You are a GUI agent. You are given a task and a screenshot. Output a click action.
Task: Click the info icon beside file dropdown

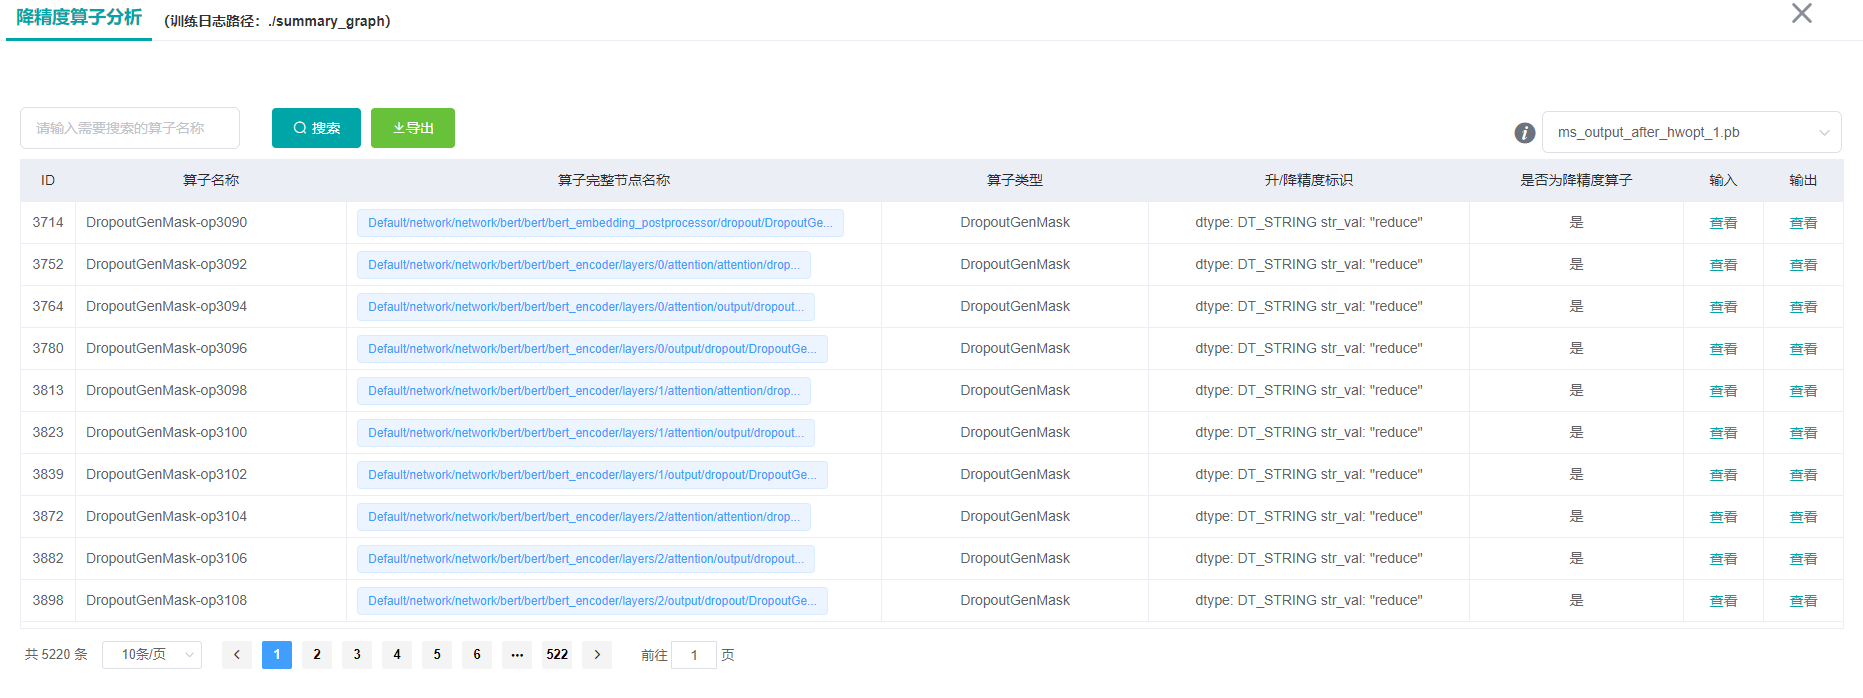1524,133
